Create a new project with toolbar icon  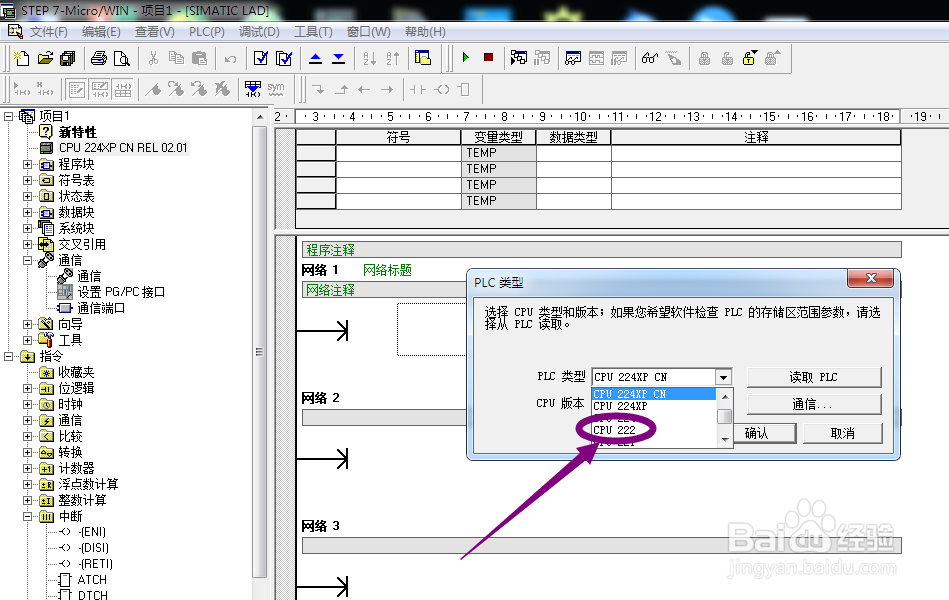pyautogui.click(x=22, y=58)
